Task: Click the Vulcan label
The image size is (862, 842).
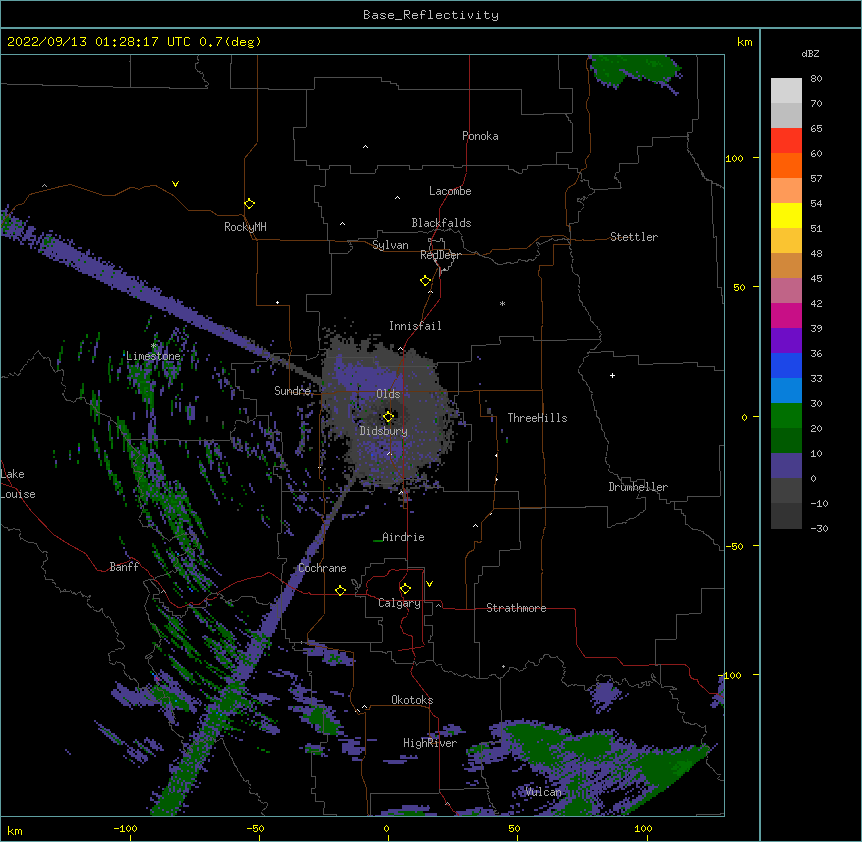Action: [543, 792]
